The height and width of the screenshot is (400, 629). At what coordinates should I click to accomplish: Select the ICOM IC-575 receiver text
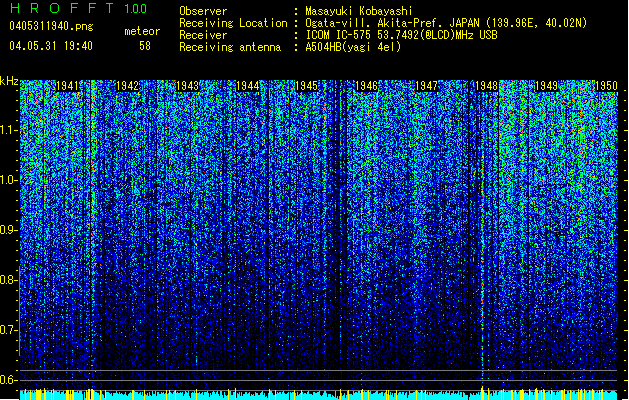pyautogui.click(x=401, y=35)
